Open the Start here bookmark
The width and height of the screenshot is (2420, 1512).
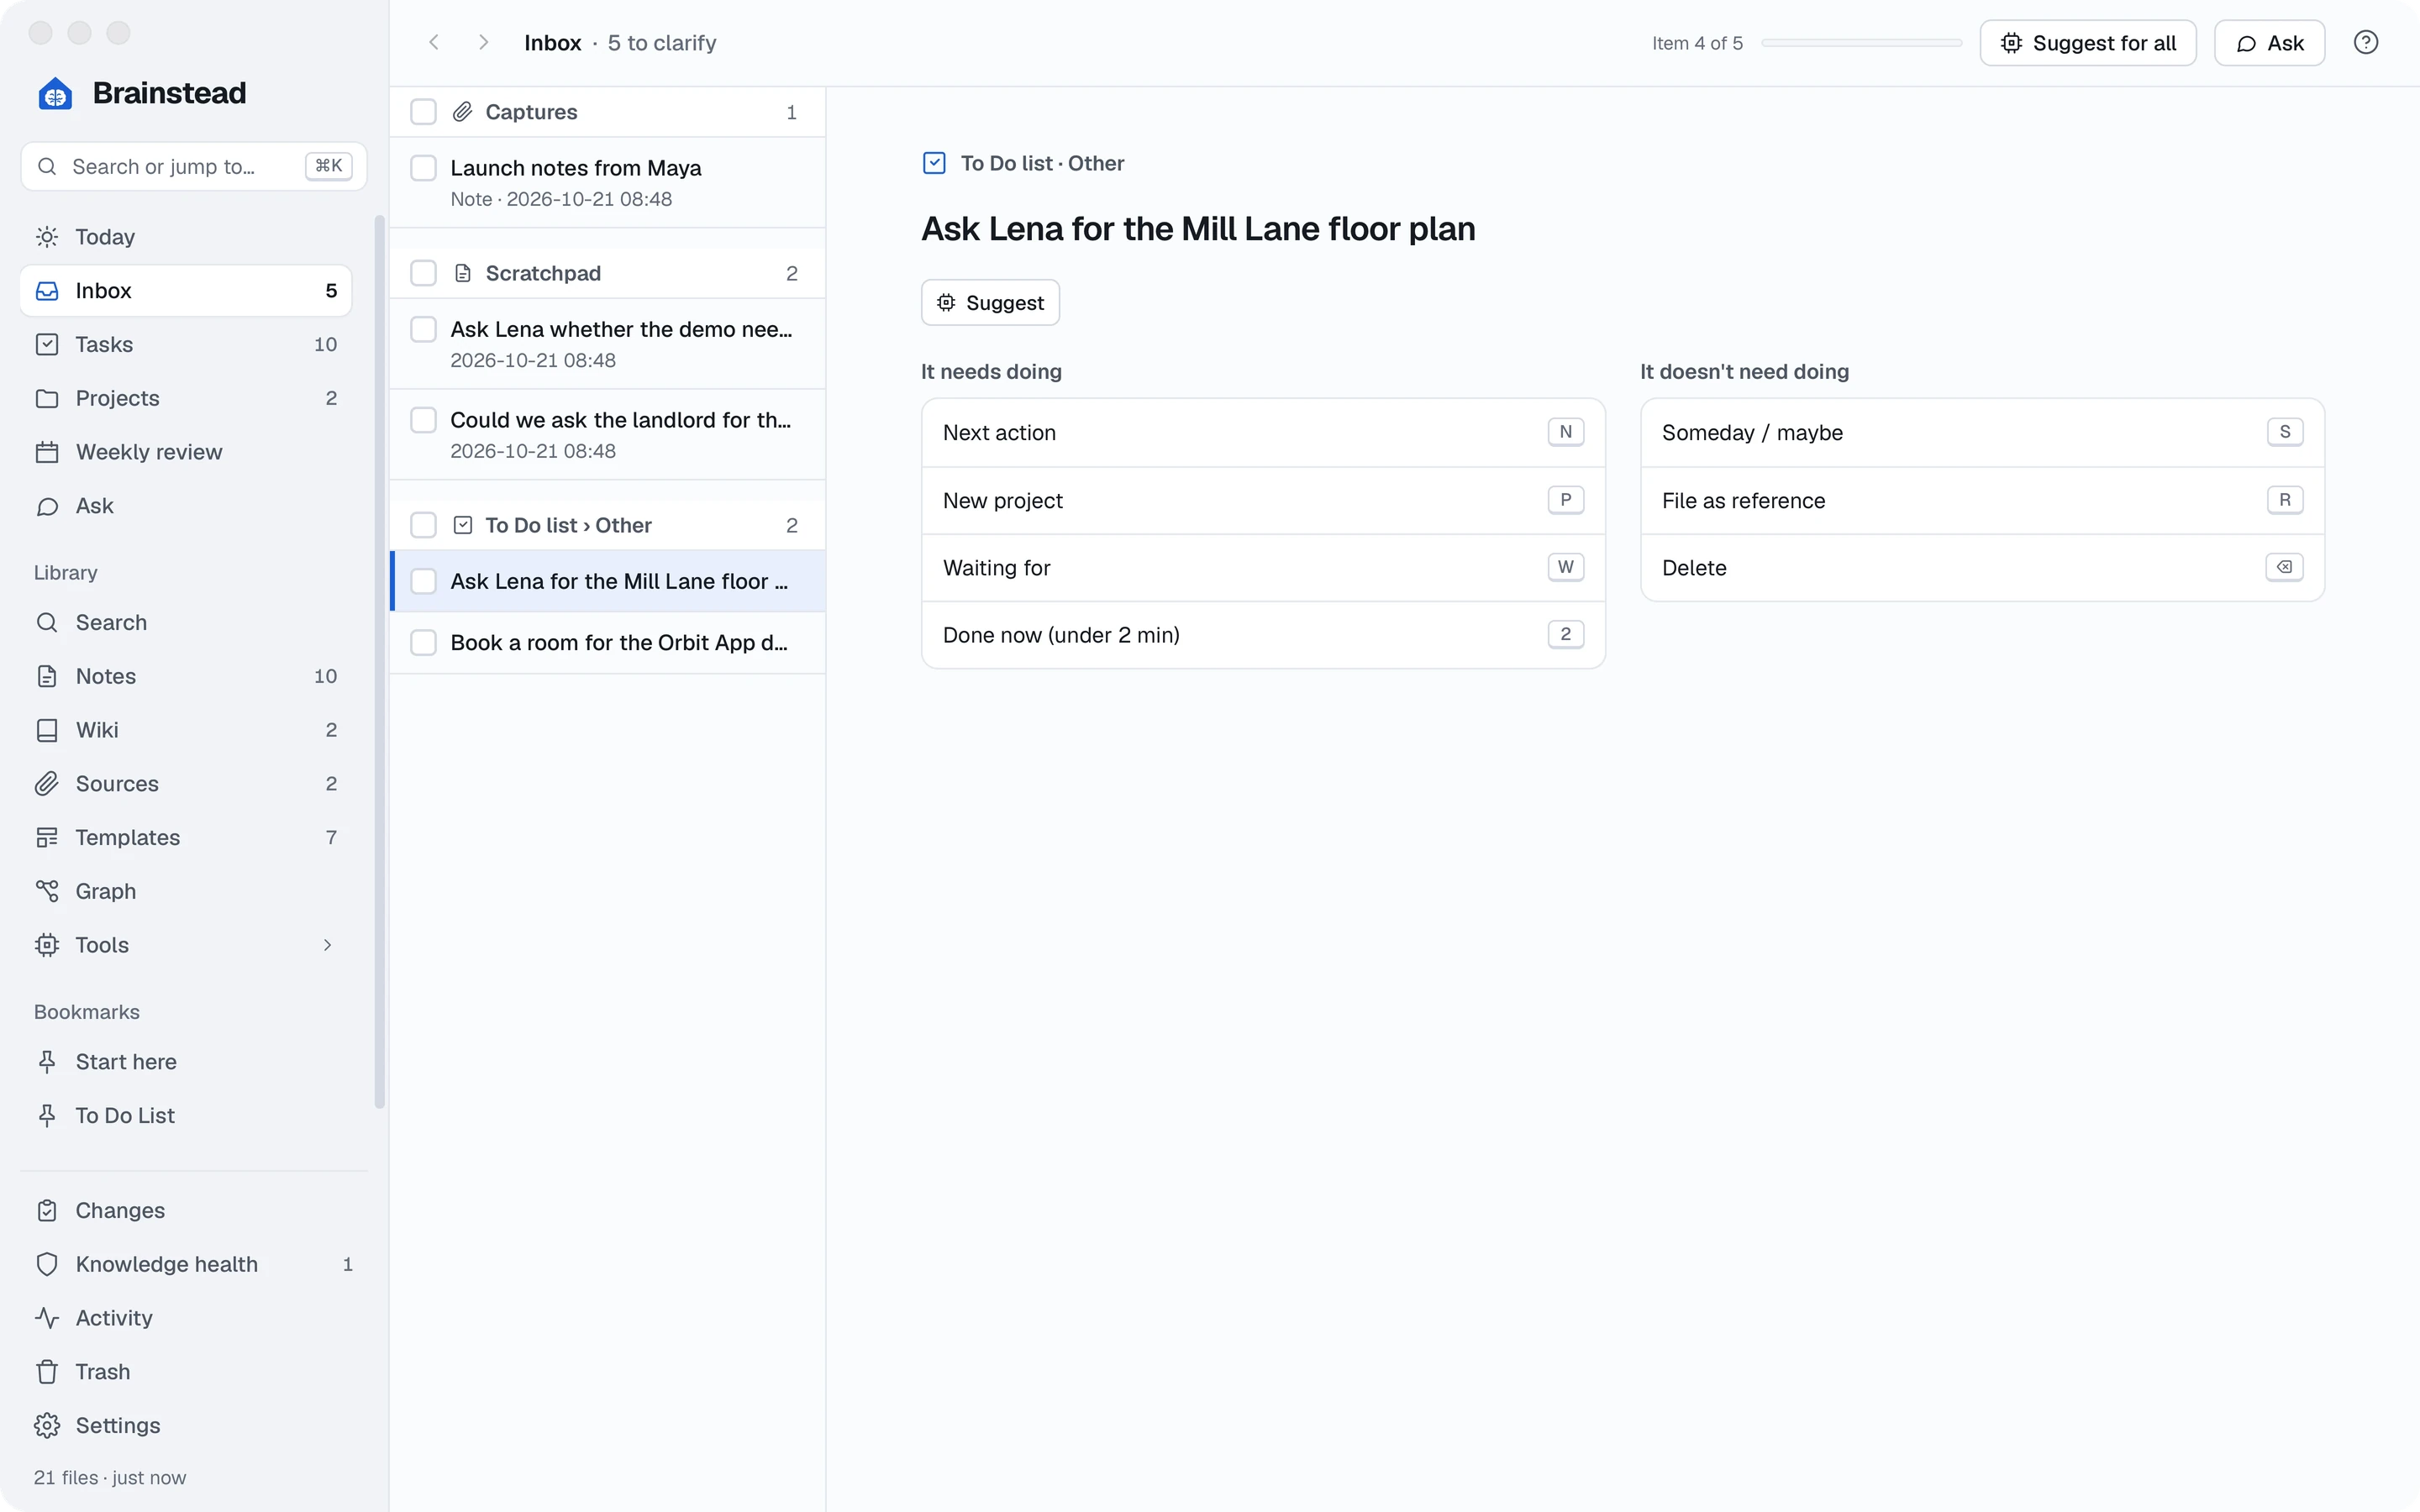(186, 1062)
